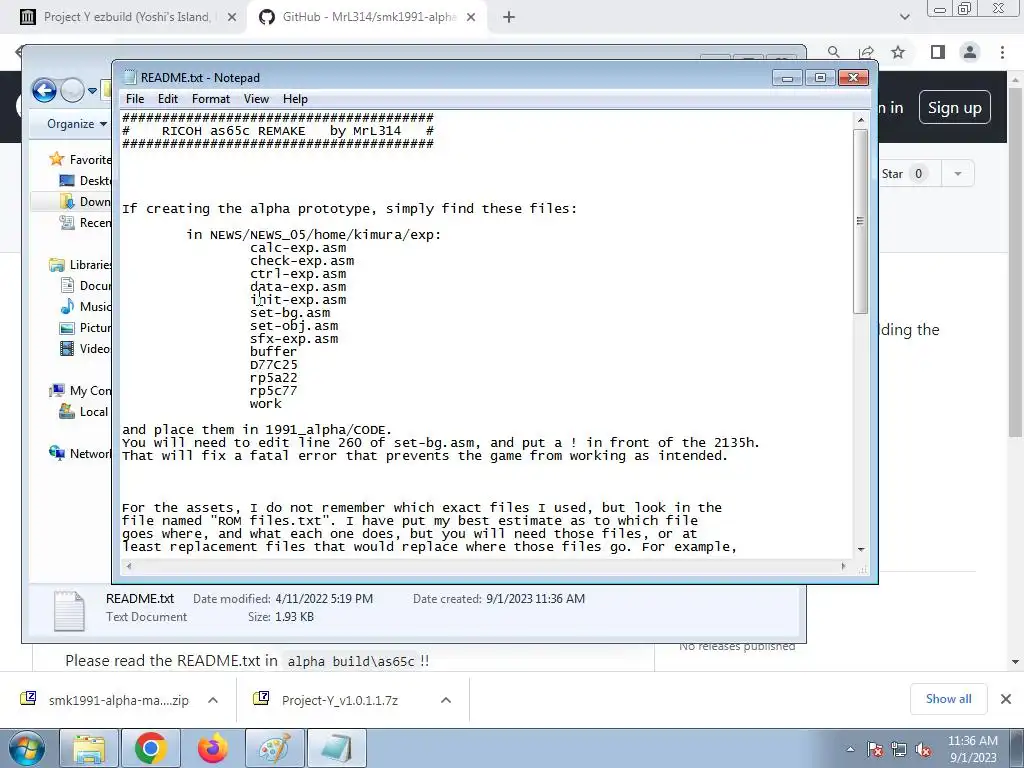Select Recent Places in the Explorer sidebar
Viewport: 1024px width, 768px height.
(85, 223)
